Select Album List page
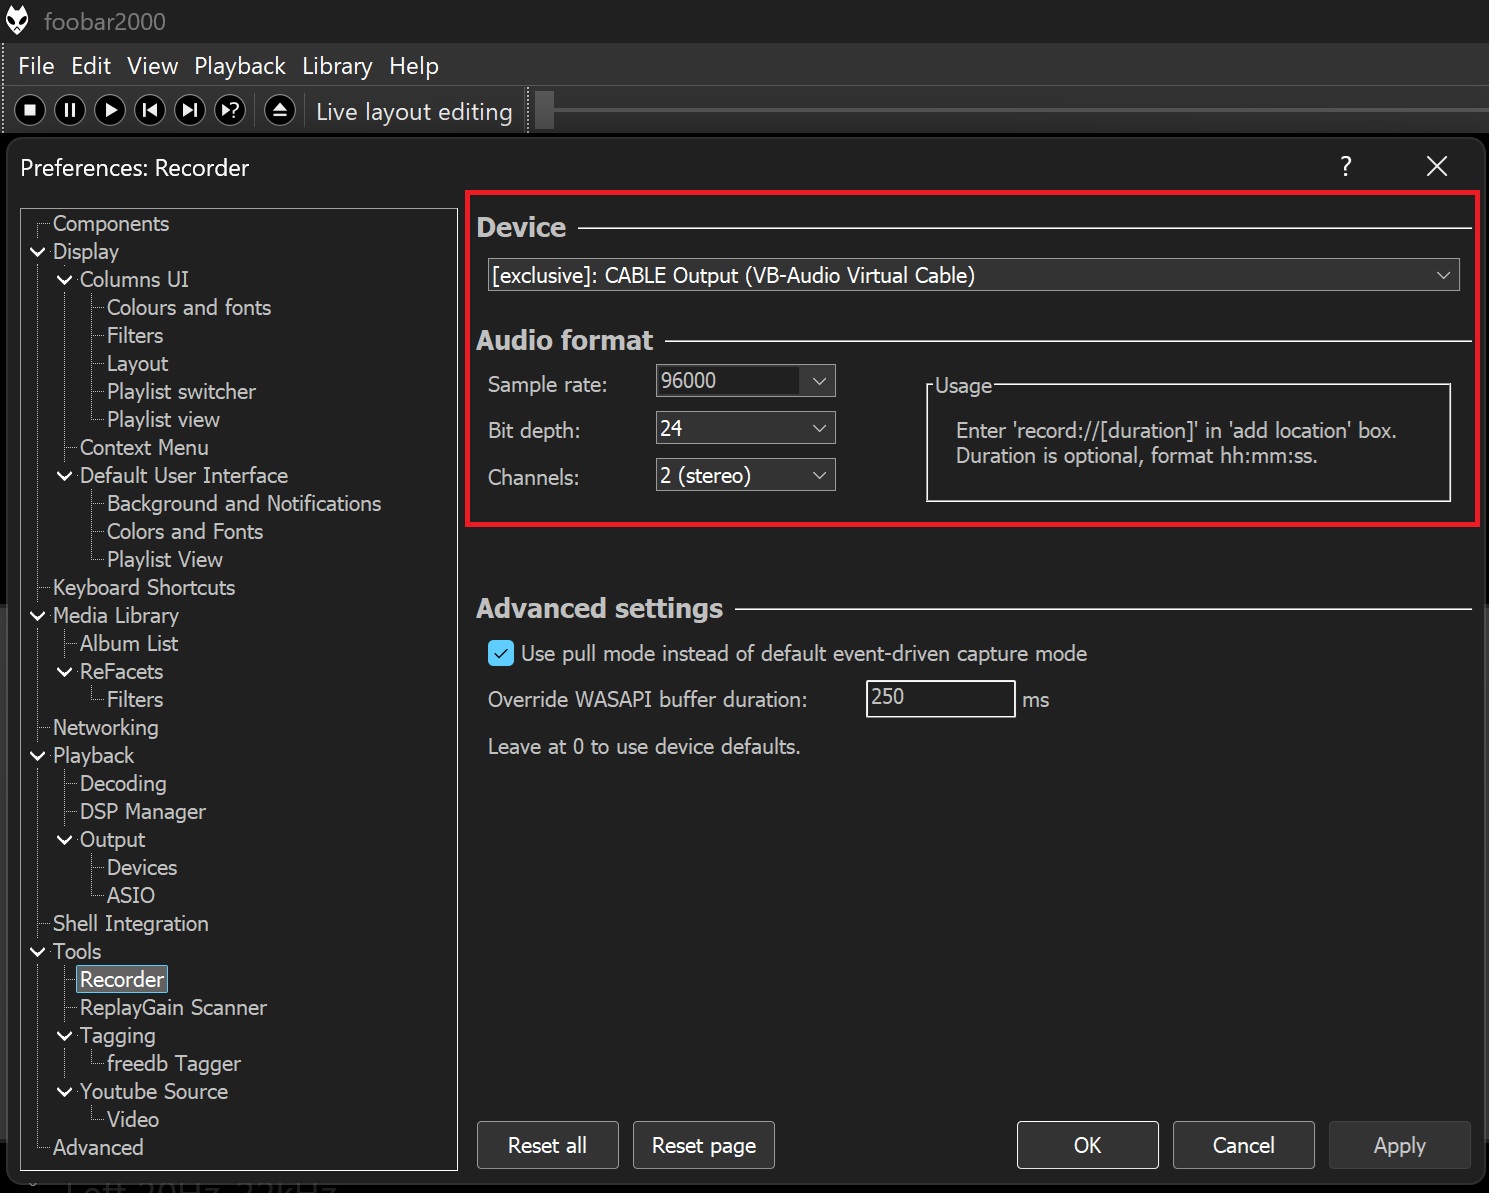This screenshot has height=1193, width=1489. [x=129, y=644]
